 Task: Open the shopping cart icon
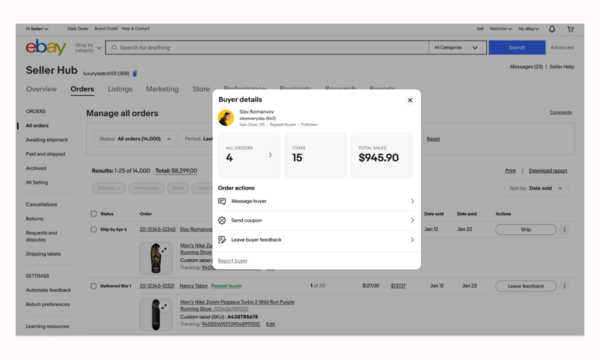[570, 29]
